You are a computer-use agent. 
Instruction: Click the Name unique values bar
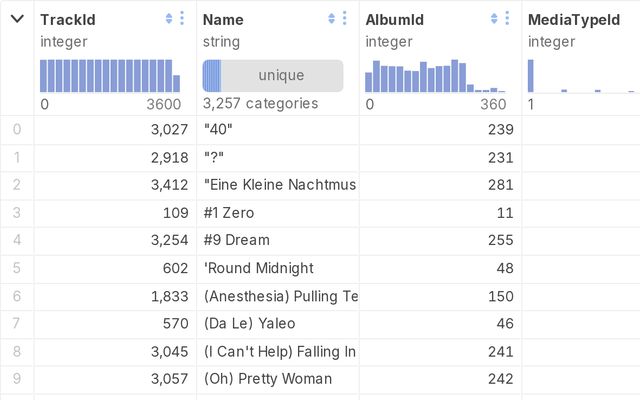[273, 76]
